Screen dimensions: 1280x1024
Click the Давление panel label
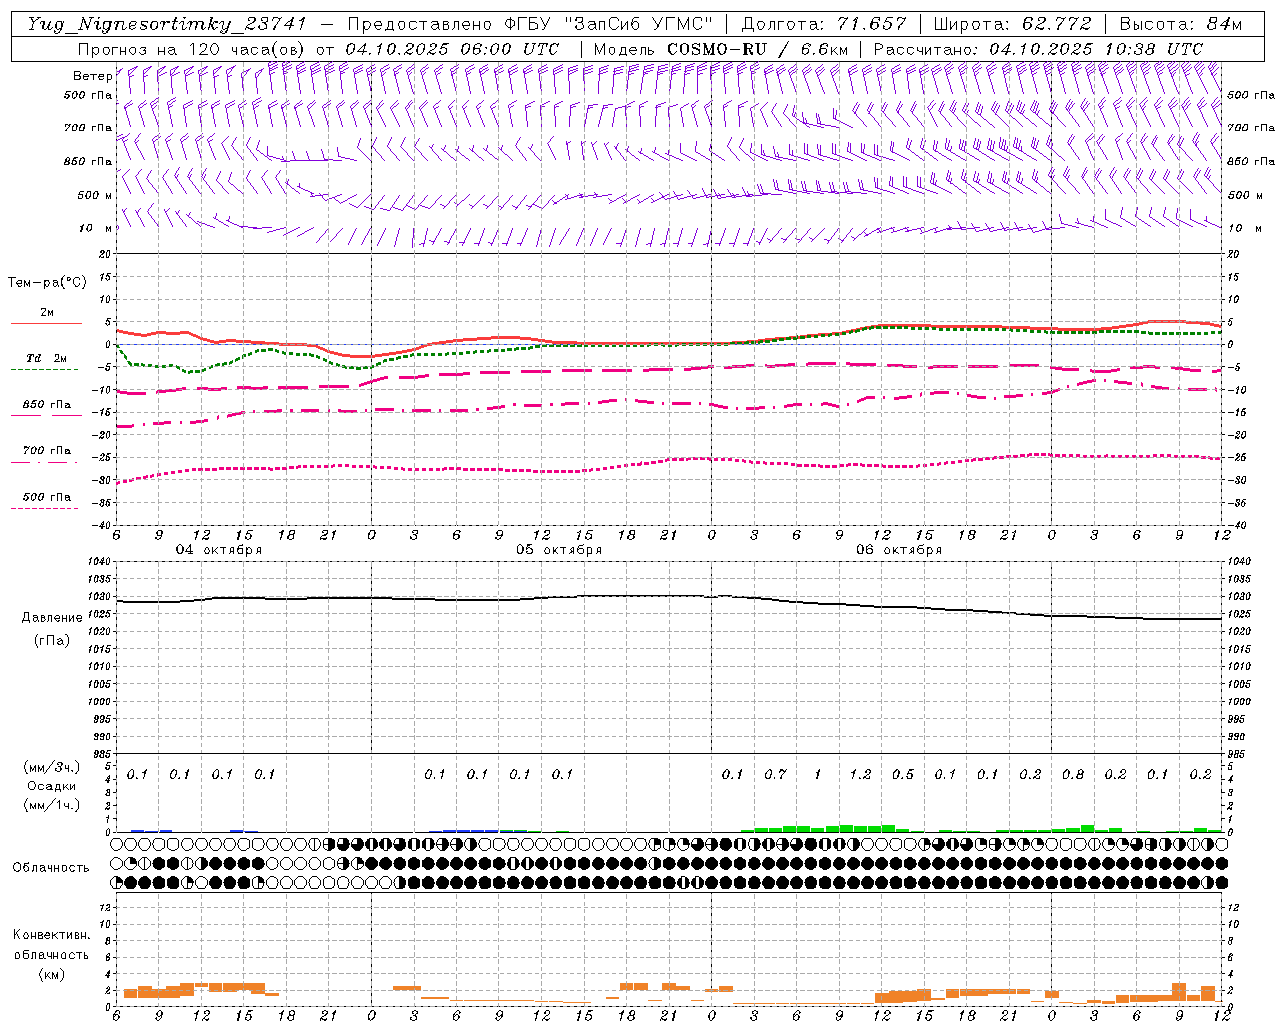coord(52,618)
